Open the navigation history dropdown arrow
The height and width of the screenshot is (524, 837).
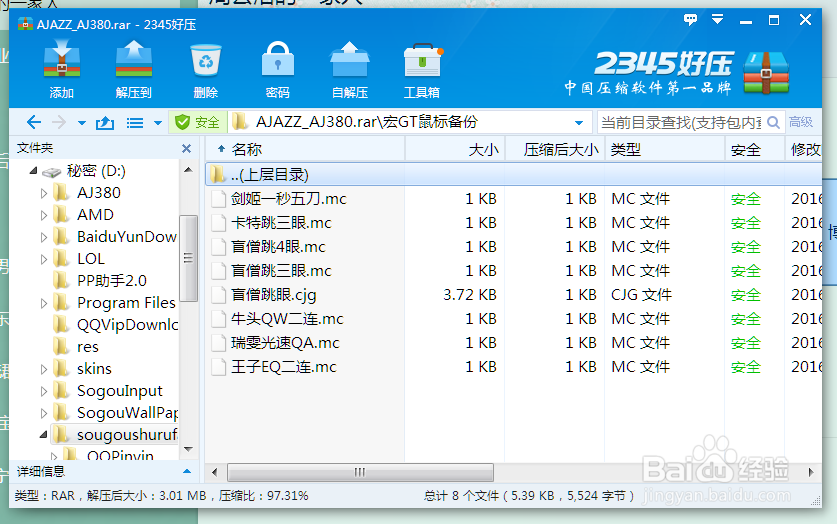(x=82, y=123)
